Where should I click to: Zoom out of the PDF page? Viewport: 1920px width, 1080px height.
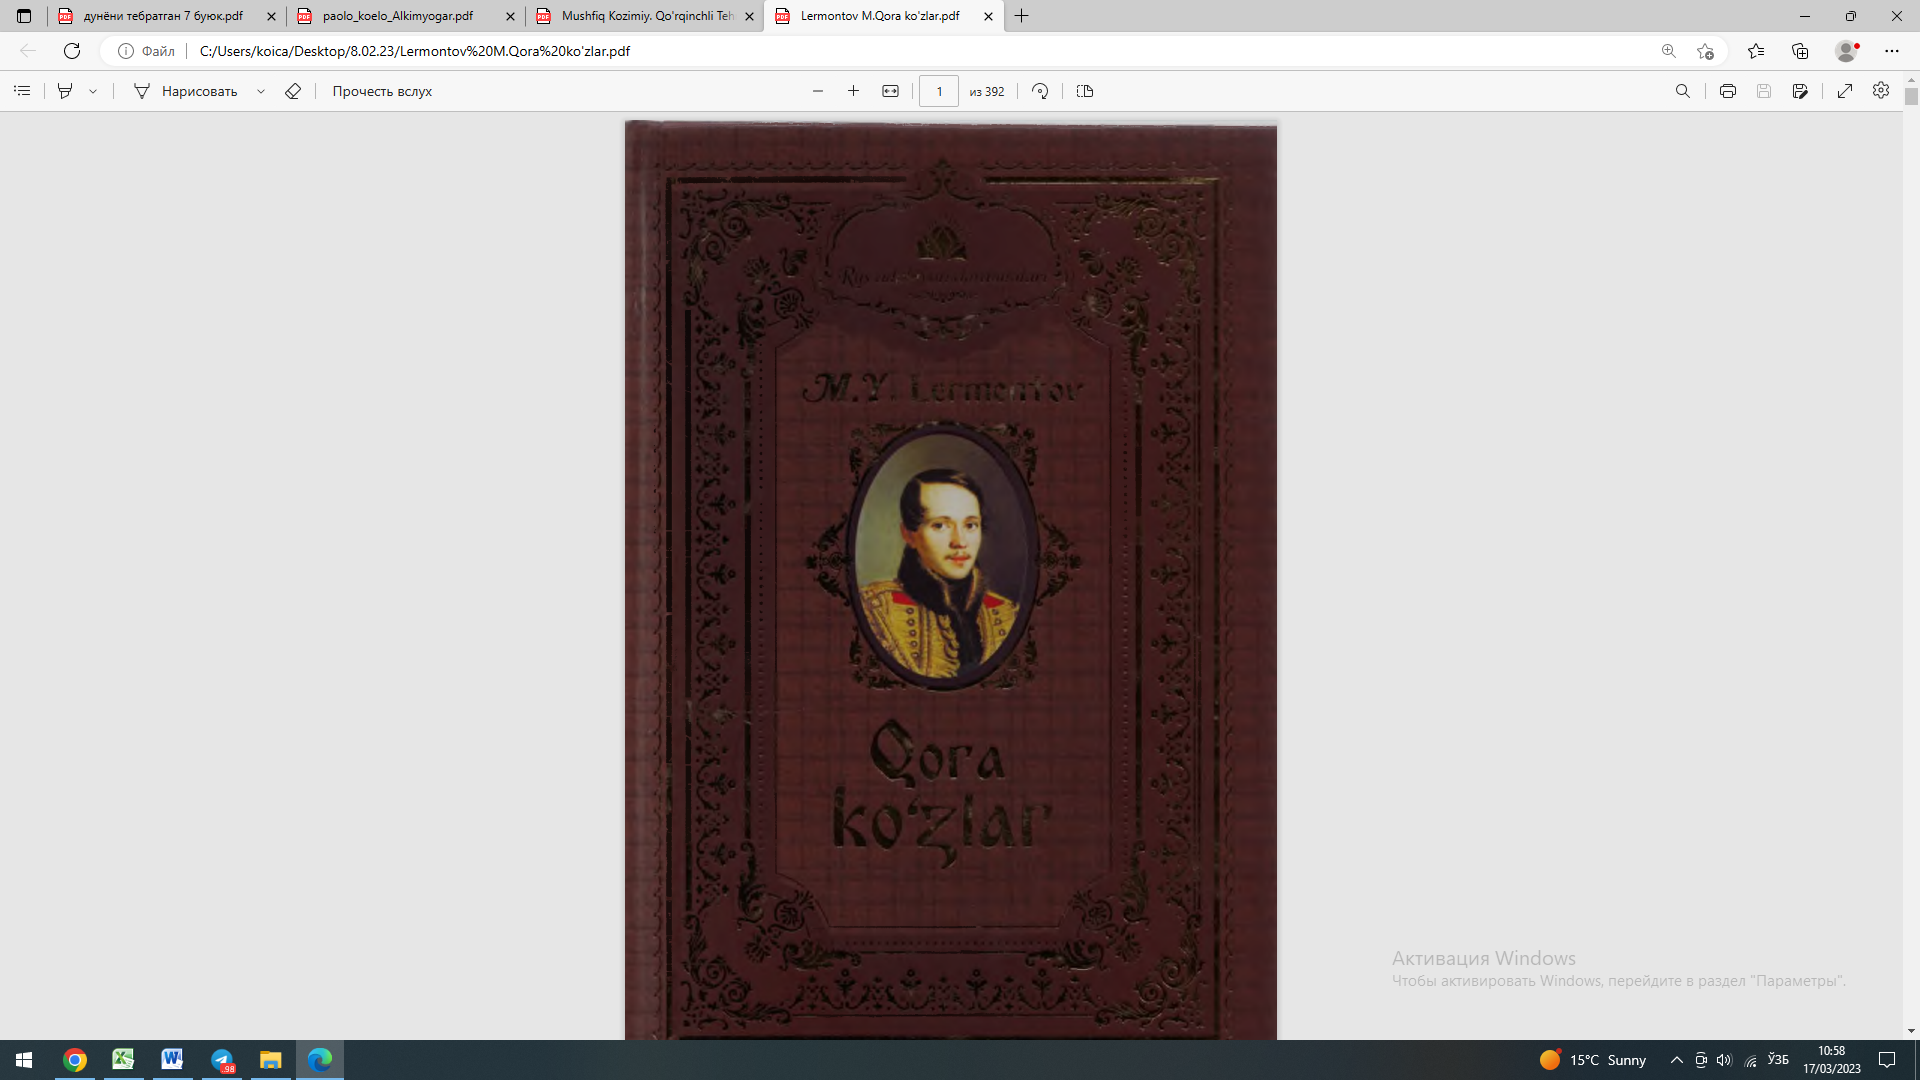[x=818, y=91]
